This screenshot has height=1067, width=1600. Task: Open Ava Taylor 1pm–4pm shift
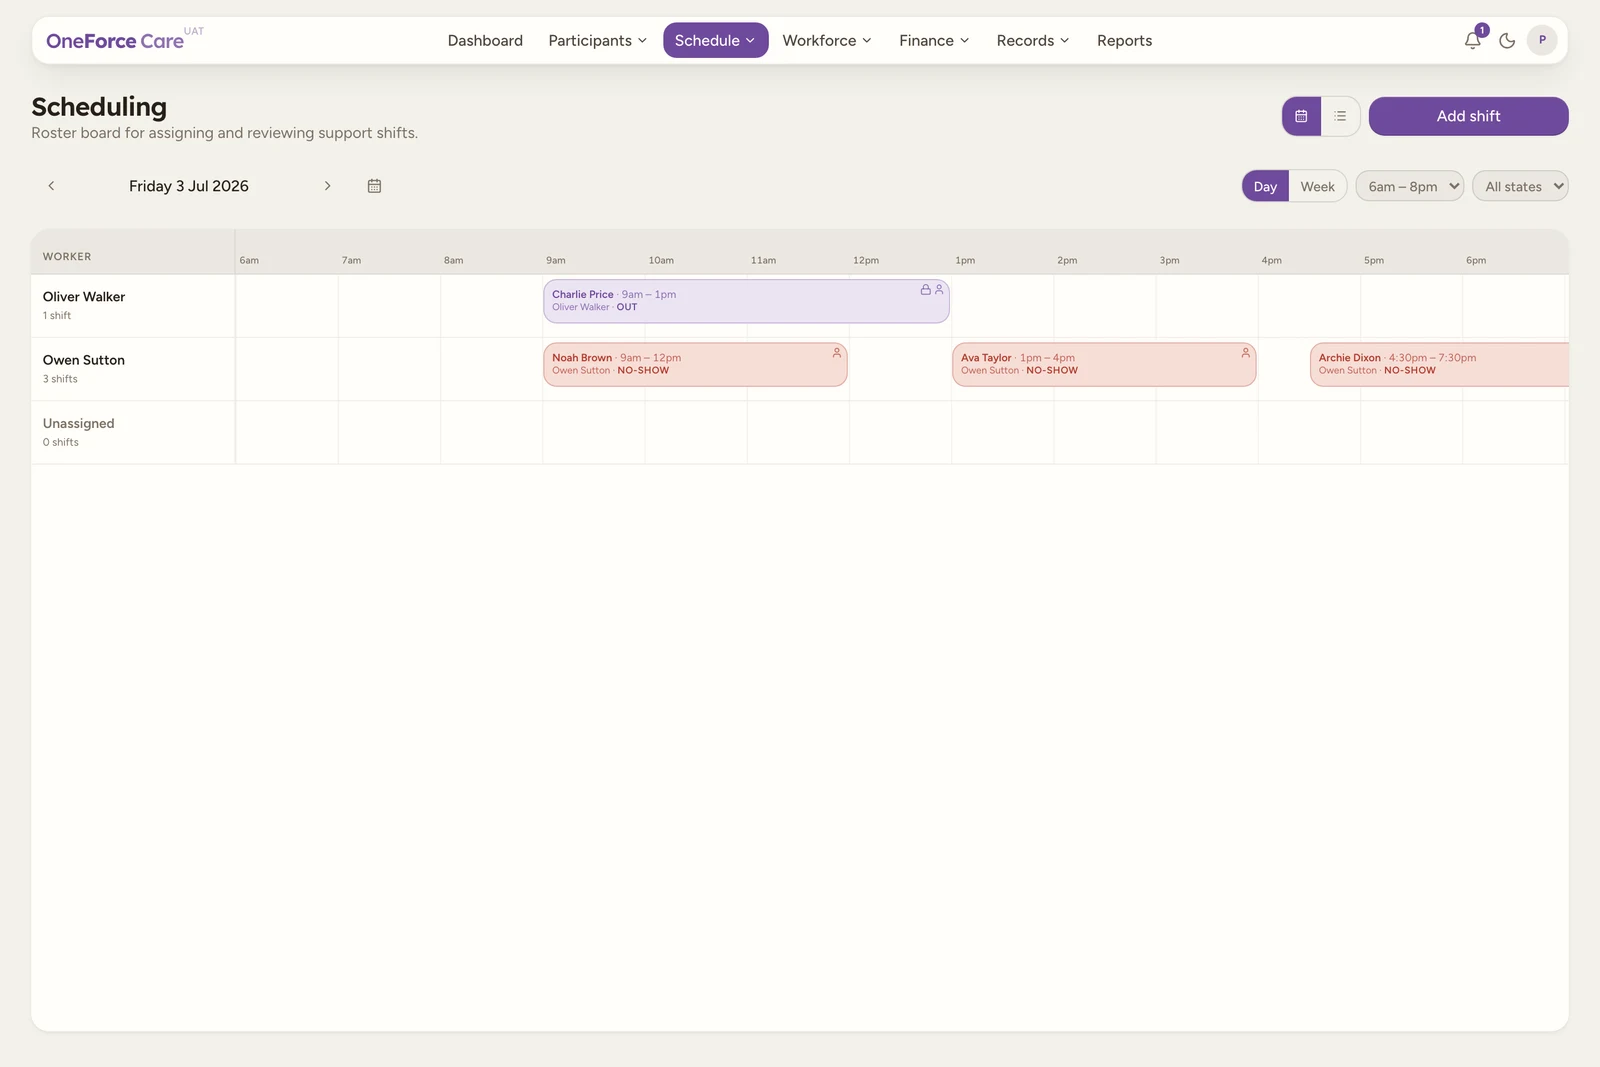click(x=1104, y=365)
